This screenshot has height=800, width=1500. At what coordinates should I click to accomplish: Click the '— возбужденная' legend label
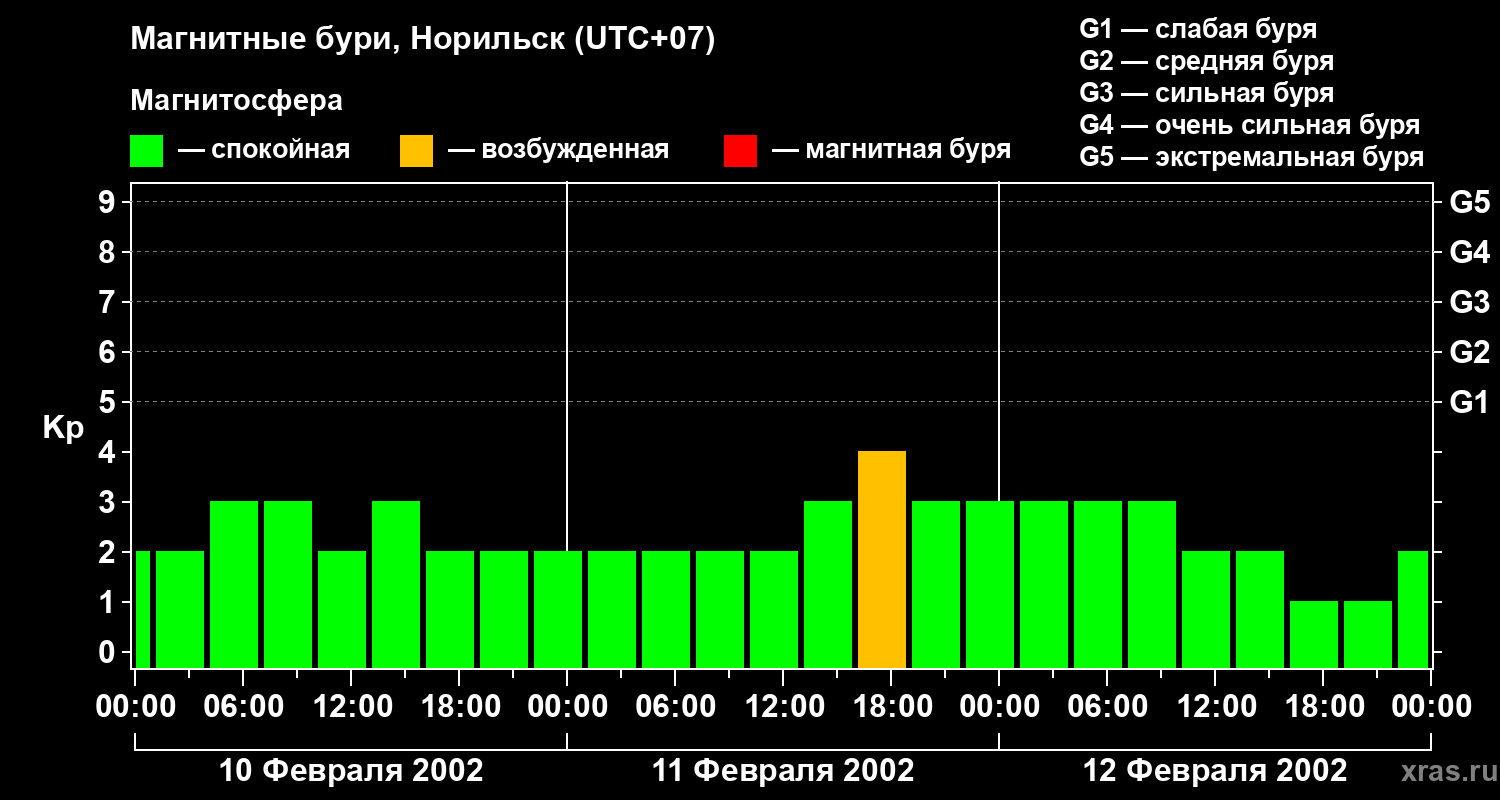[x=558, y=151]
